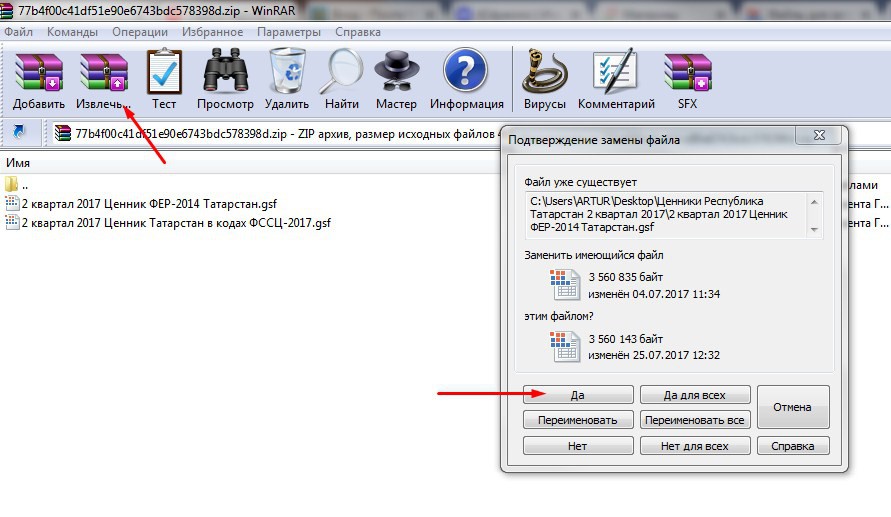Choose Нет для всех button
The image size is (891, 517).
click(x=695, y=446)
